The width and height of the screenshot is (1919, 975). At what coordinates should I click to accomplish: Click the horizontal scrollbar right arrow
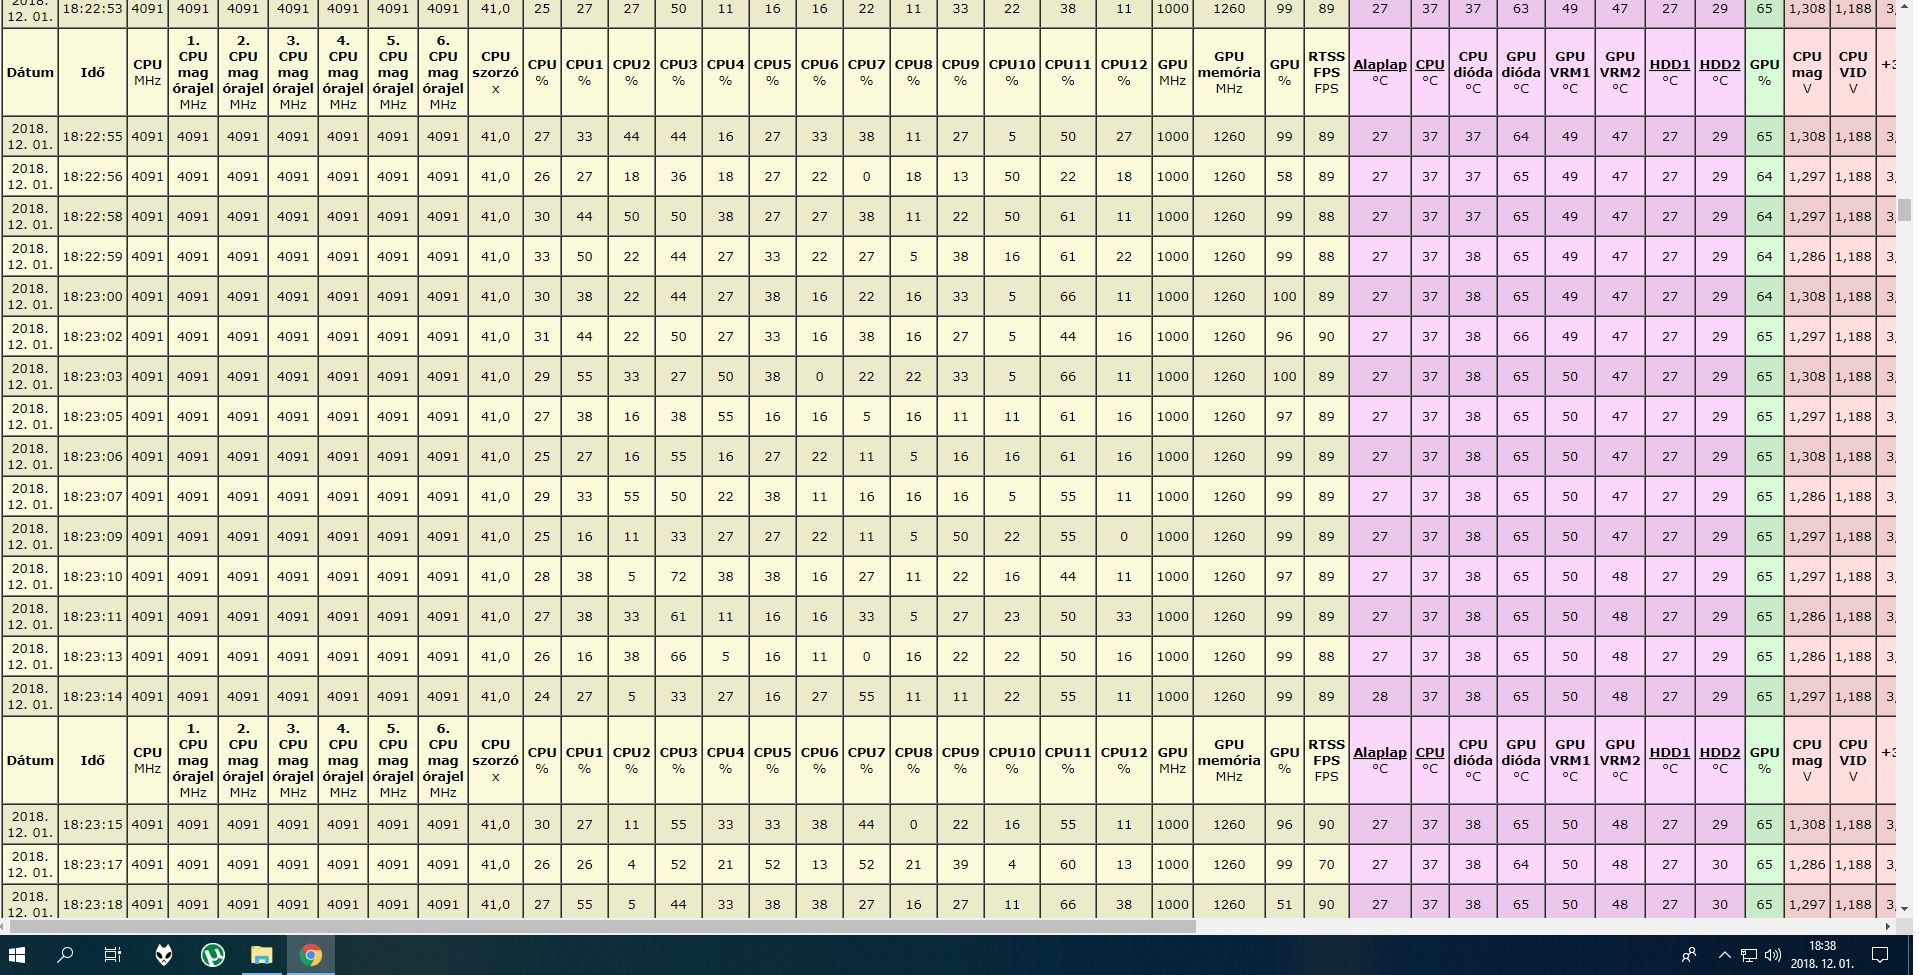tap(1888, 926)
